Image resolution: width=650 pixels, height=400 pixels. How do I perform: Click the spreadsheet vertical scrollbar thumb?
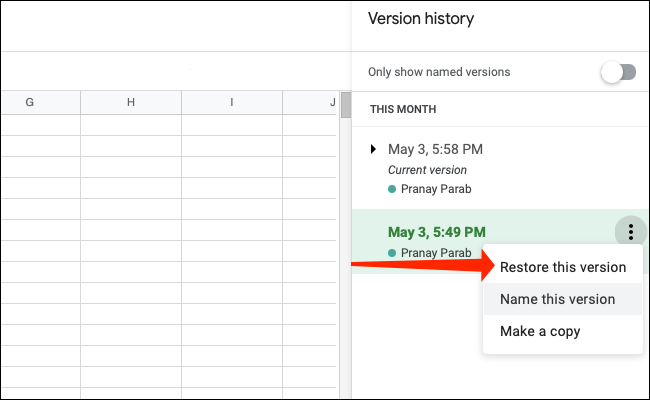(346, 106)
